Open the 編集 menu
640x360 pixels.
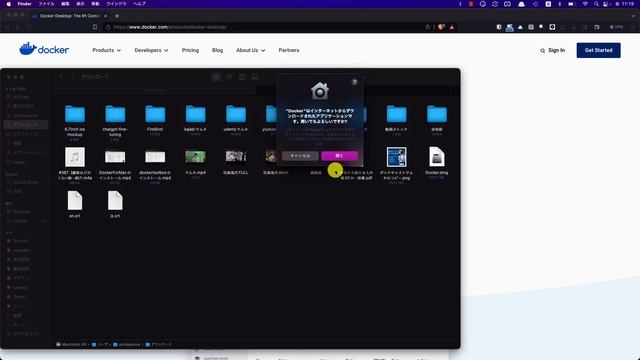(x=65, y=4)
